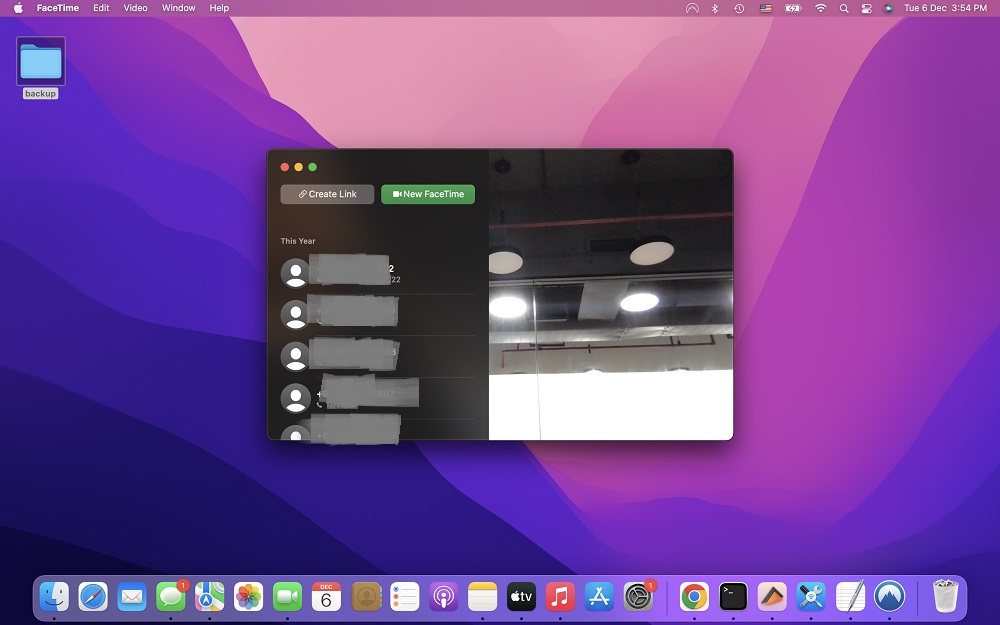
Task: Open Messages with one unread badge
Action: click(171, 597)
